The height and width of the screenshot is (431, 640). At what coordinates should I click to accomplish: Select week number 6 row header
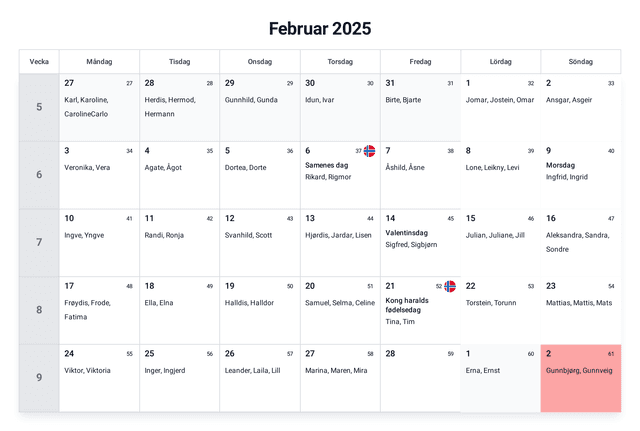coord(39,175)
